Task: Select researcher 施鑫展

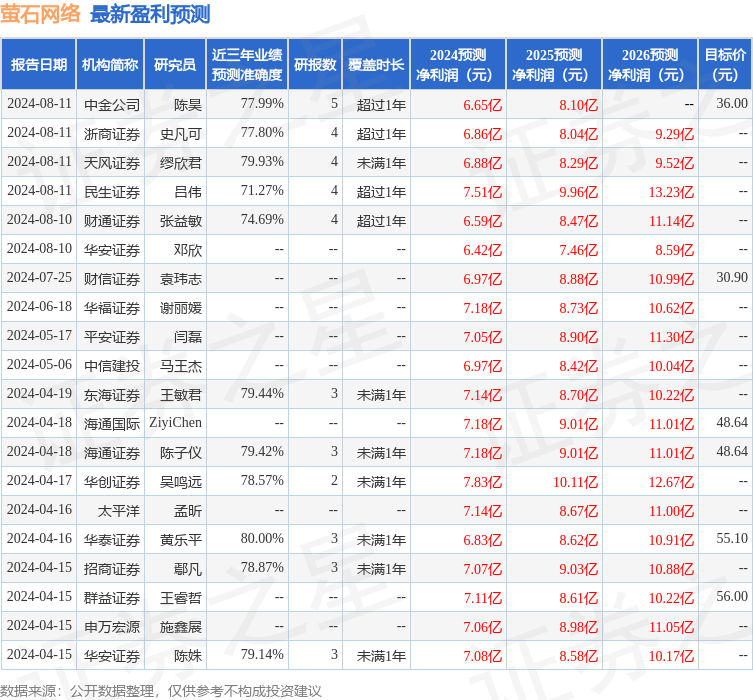Action: click(x=181, y=627)
